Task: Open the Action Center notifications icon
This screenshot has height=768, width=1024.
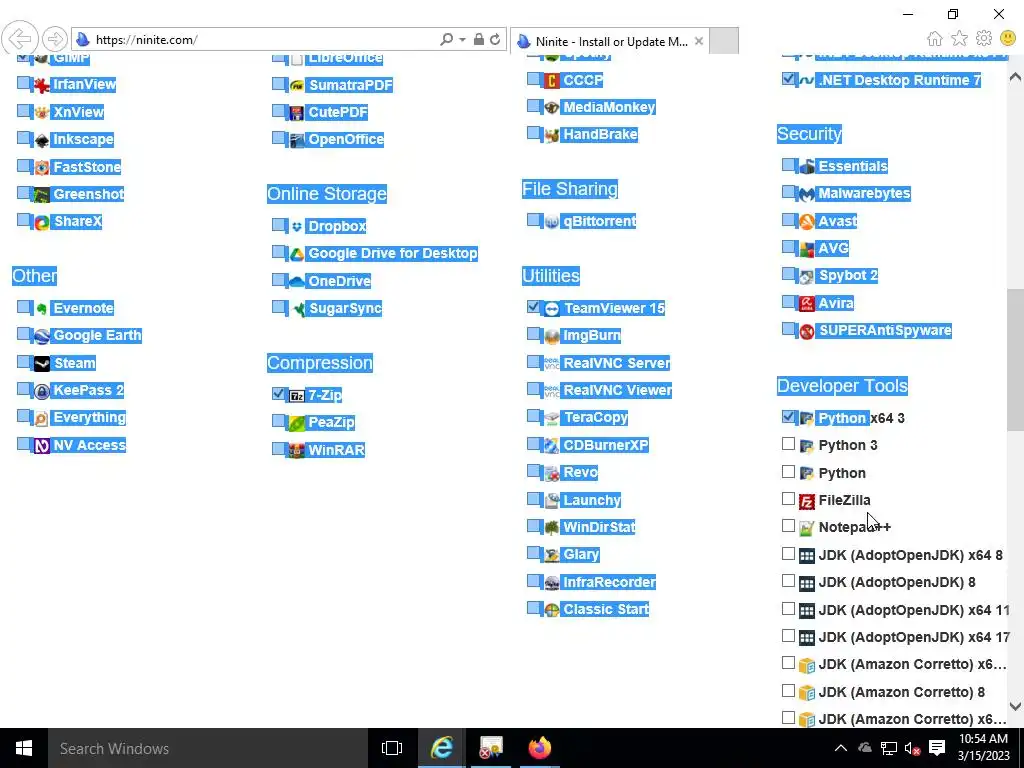Action: pos(937,748)
